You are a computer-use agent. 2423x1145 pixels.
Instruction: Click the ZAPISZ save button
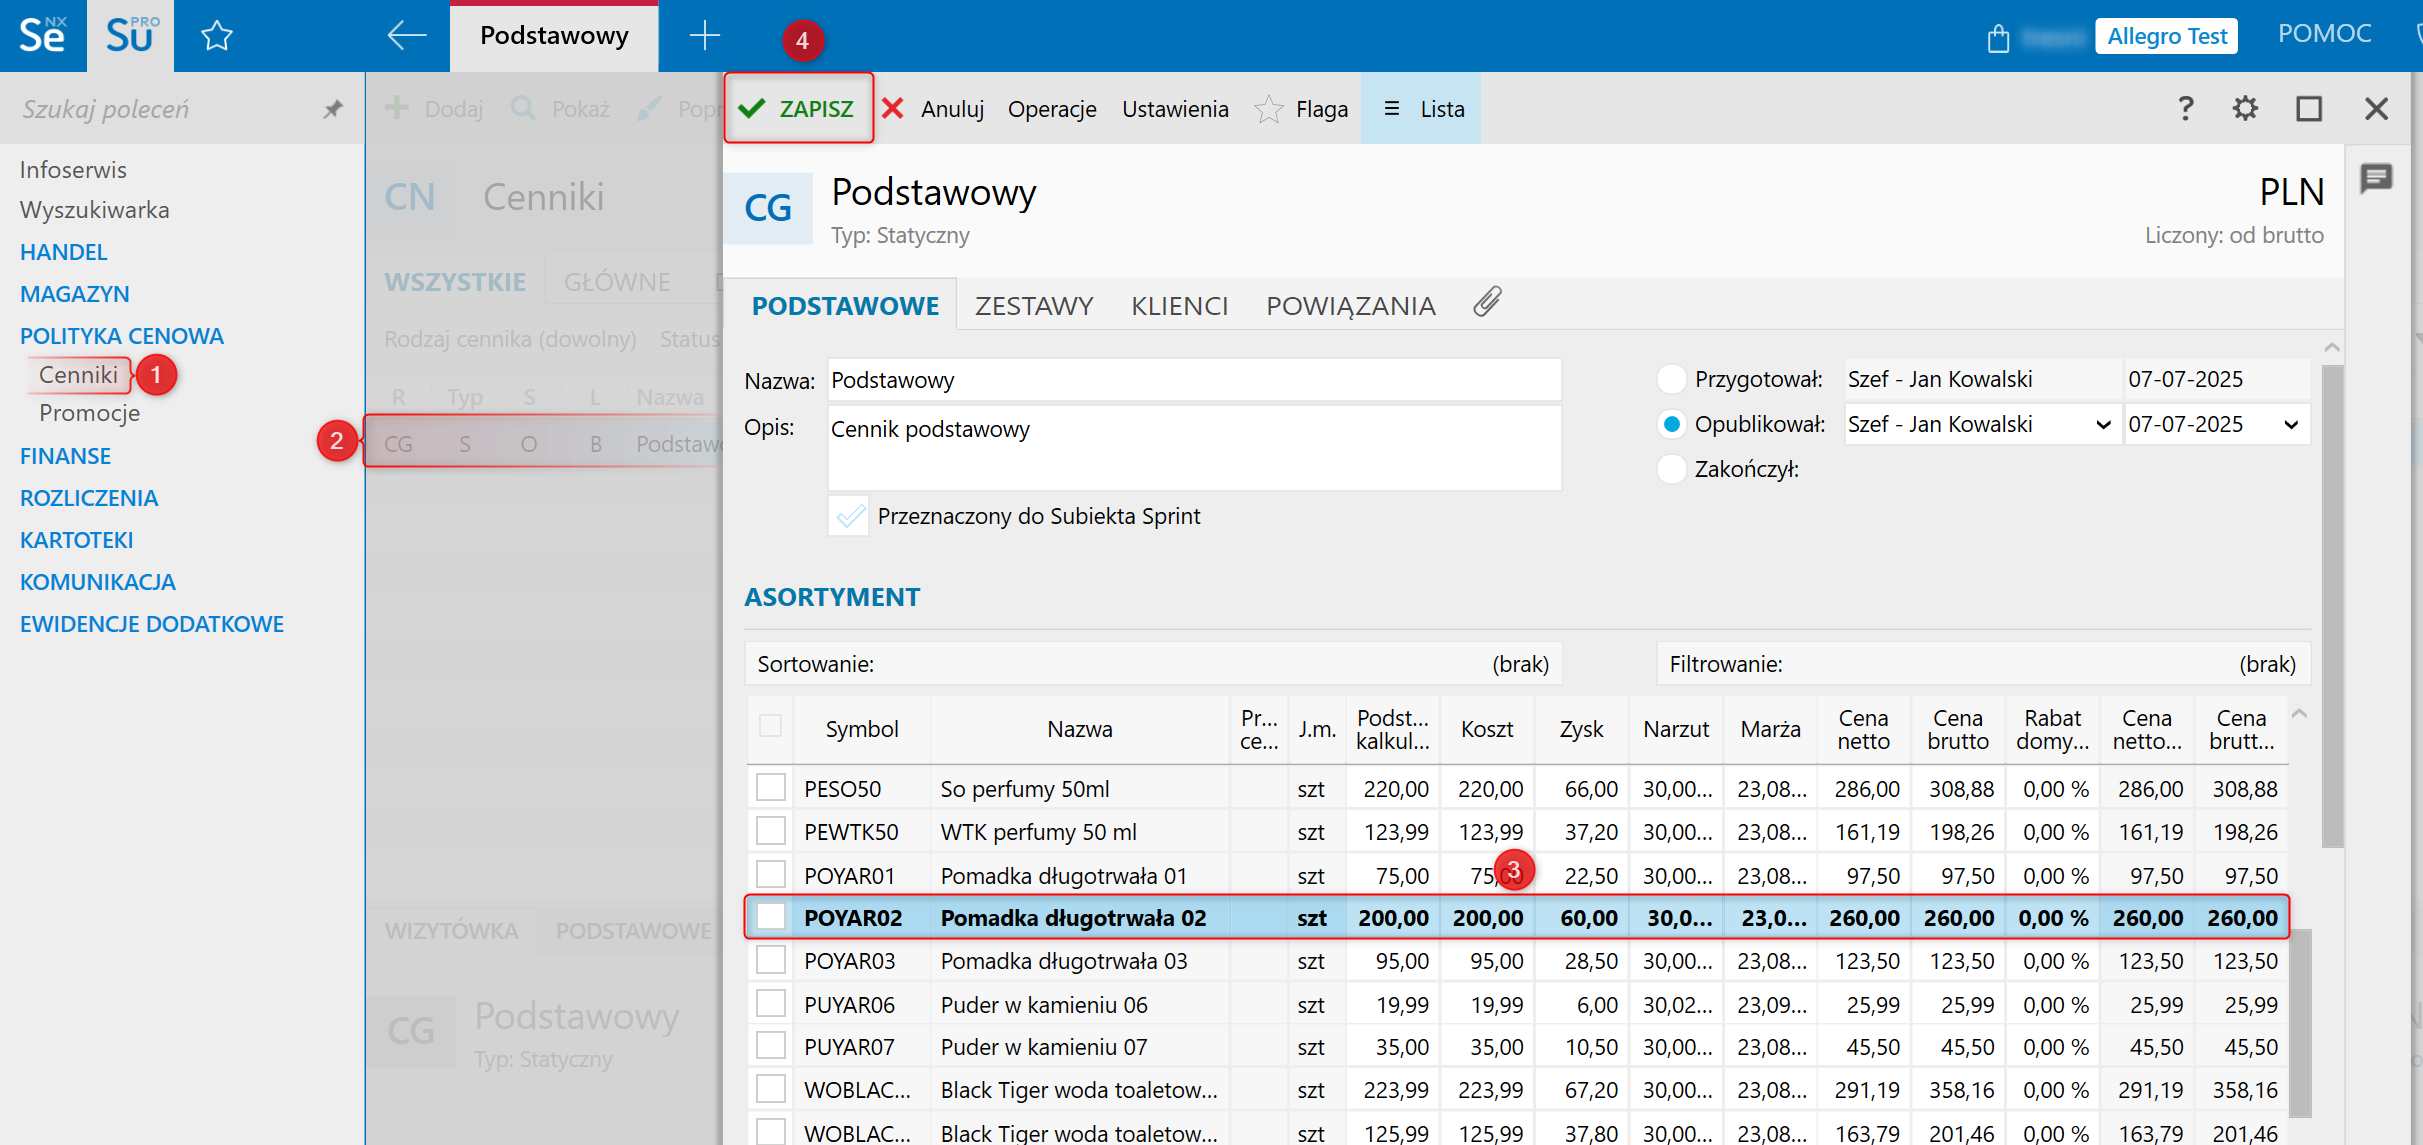pyautogui.click(x=798, y=109)
